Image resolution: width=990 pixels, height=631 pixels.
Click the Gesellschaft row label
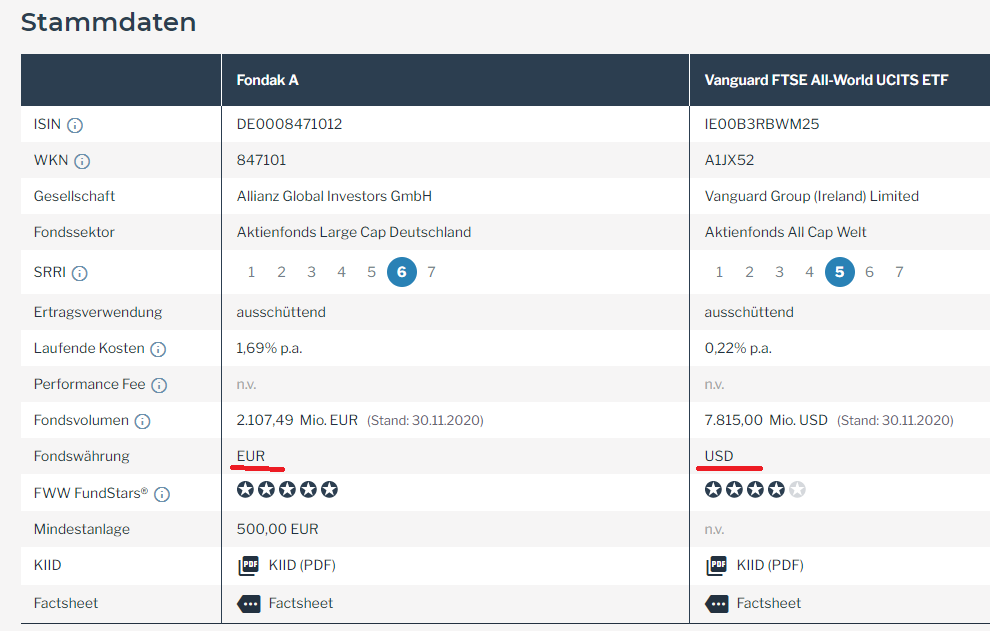click(74, 196)
